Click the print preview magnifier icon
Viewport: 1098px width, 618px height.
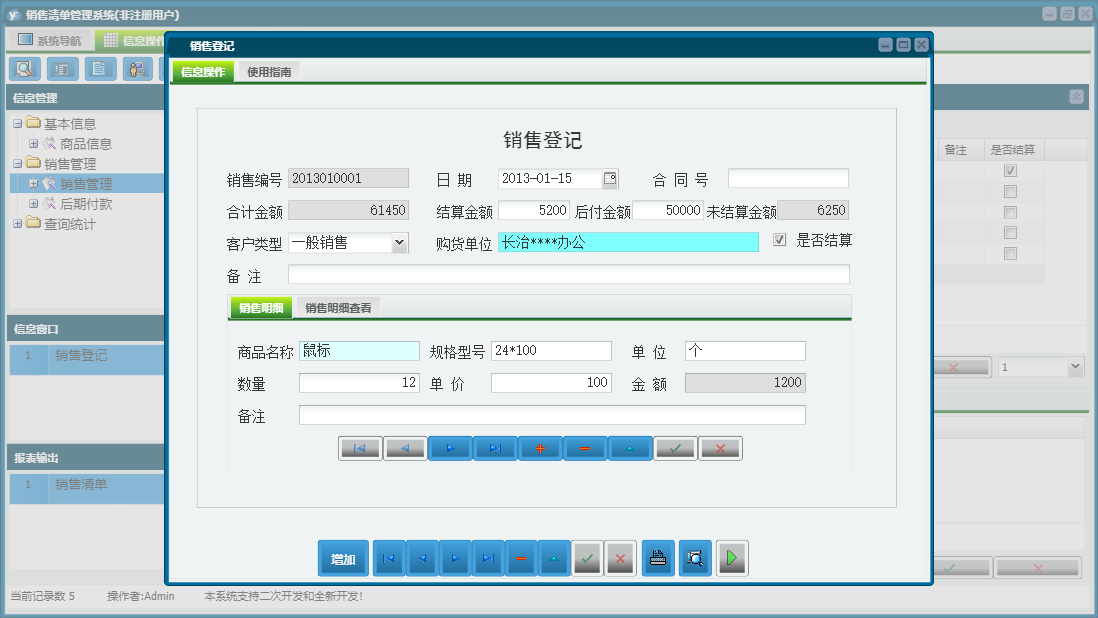(x=695, y=558)
